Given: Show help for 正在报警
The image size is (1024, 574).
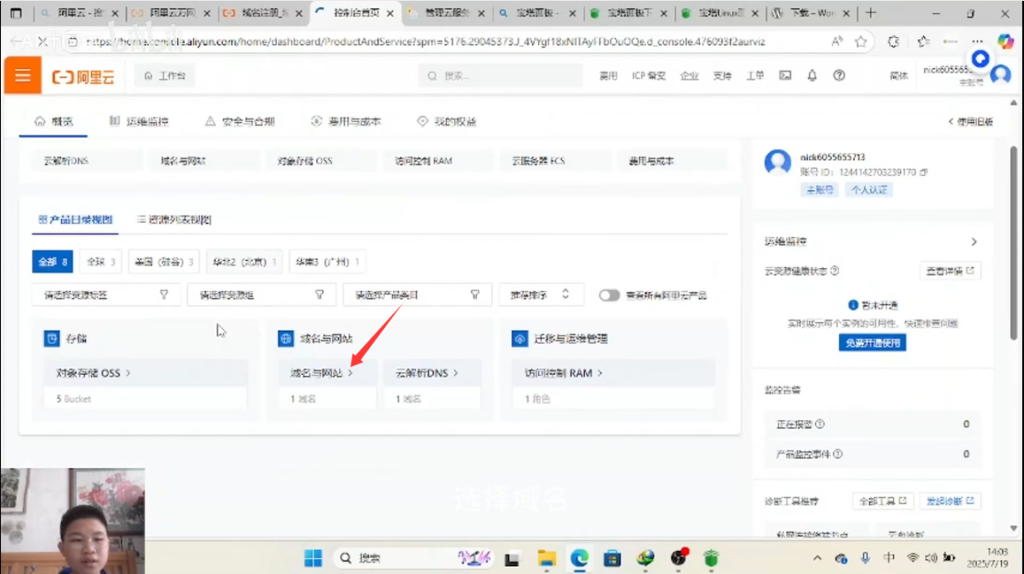Looking at the screenshot, I should pos(820,424).
